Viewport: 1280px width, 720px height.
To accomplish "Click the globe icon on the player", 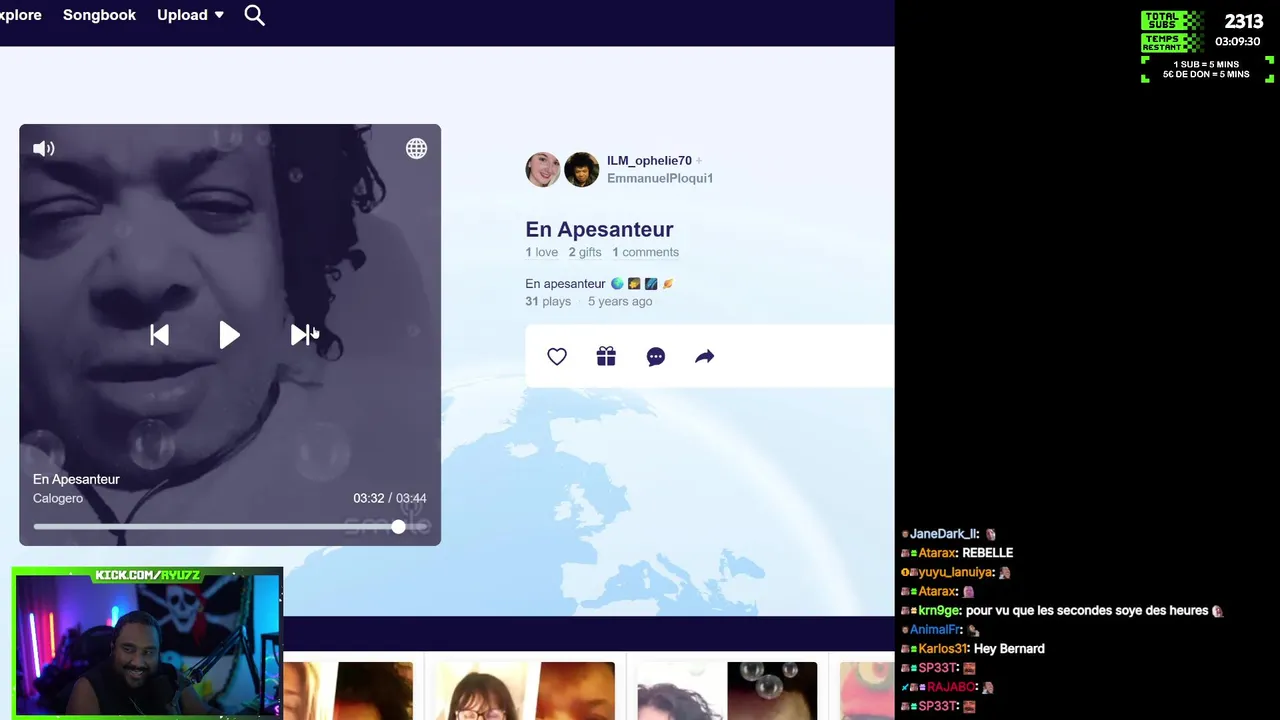I will [x=416, y=148].
